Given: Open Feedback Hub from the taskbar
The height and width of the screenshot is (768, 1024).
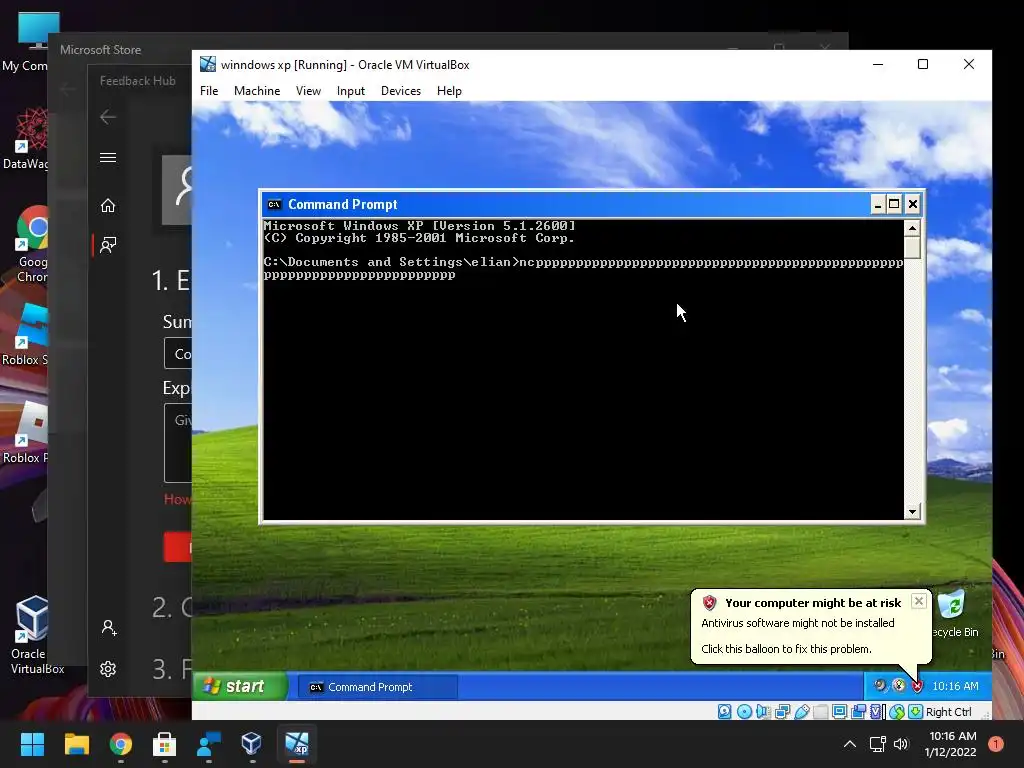Looking at the screenshot, I should pos(208,744).
